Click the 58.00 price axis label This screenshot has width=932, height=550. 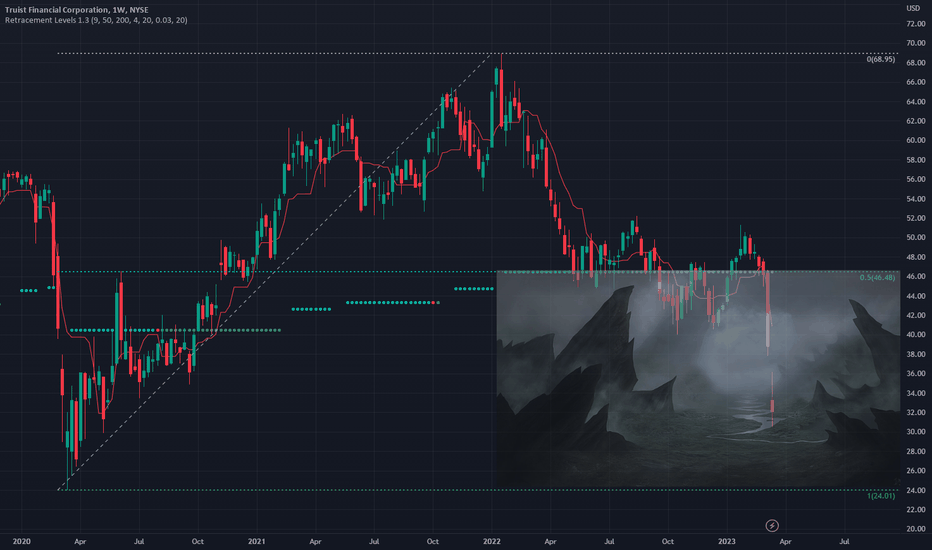pyautogui.click(x=916, y=160)
